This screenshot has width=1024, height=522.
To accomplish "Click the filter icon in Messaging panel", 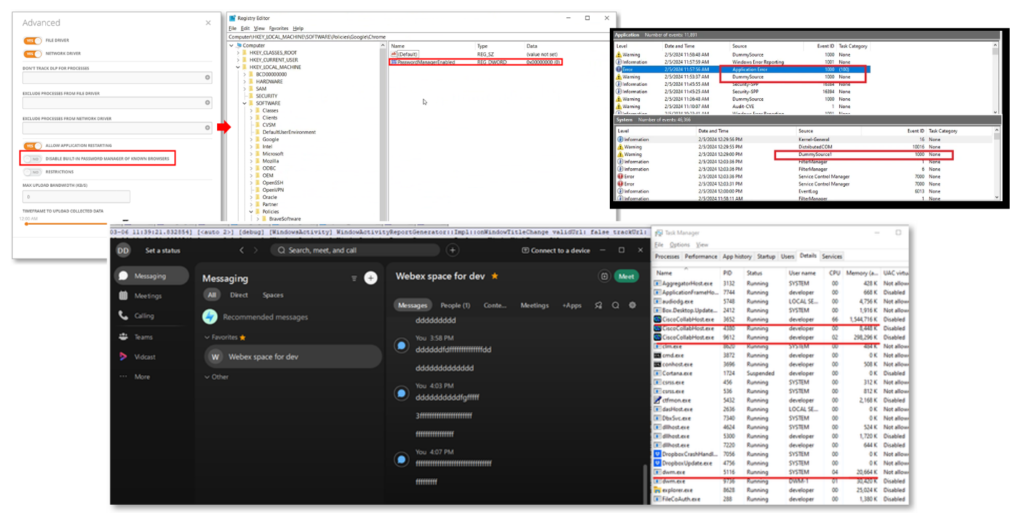I will click(x=353, y=279).
